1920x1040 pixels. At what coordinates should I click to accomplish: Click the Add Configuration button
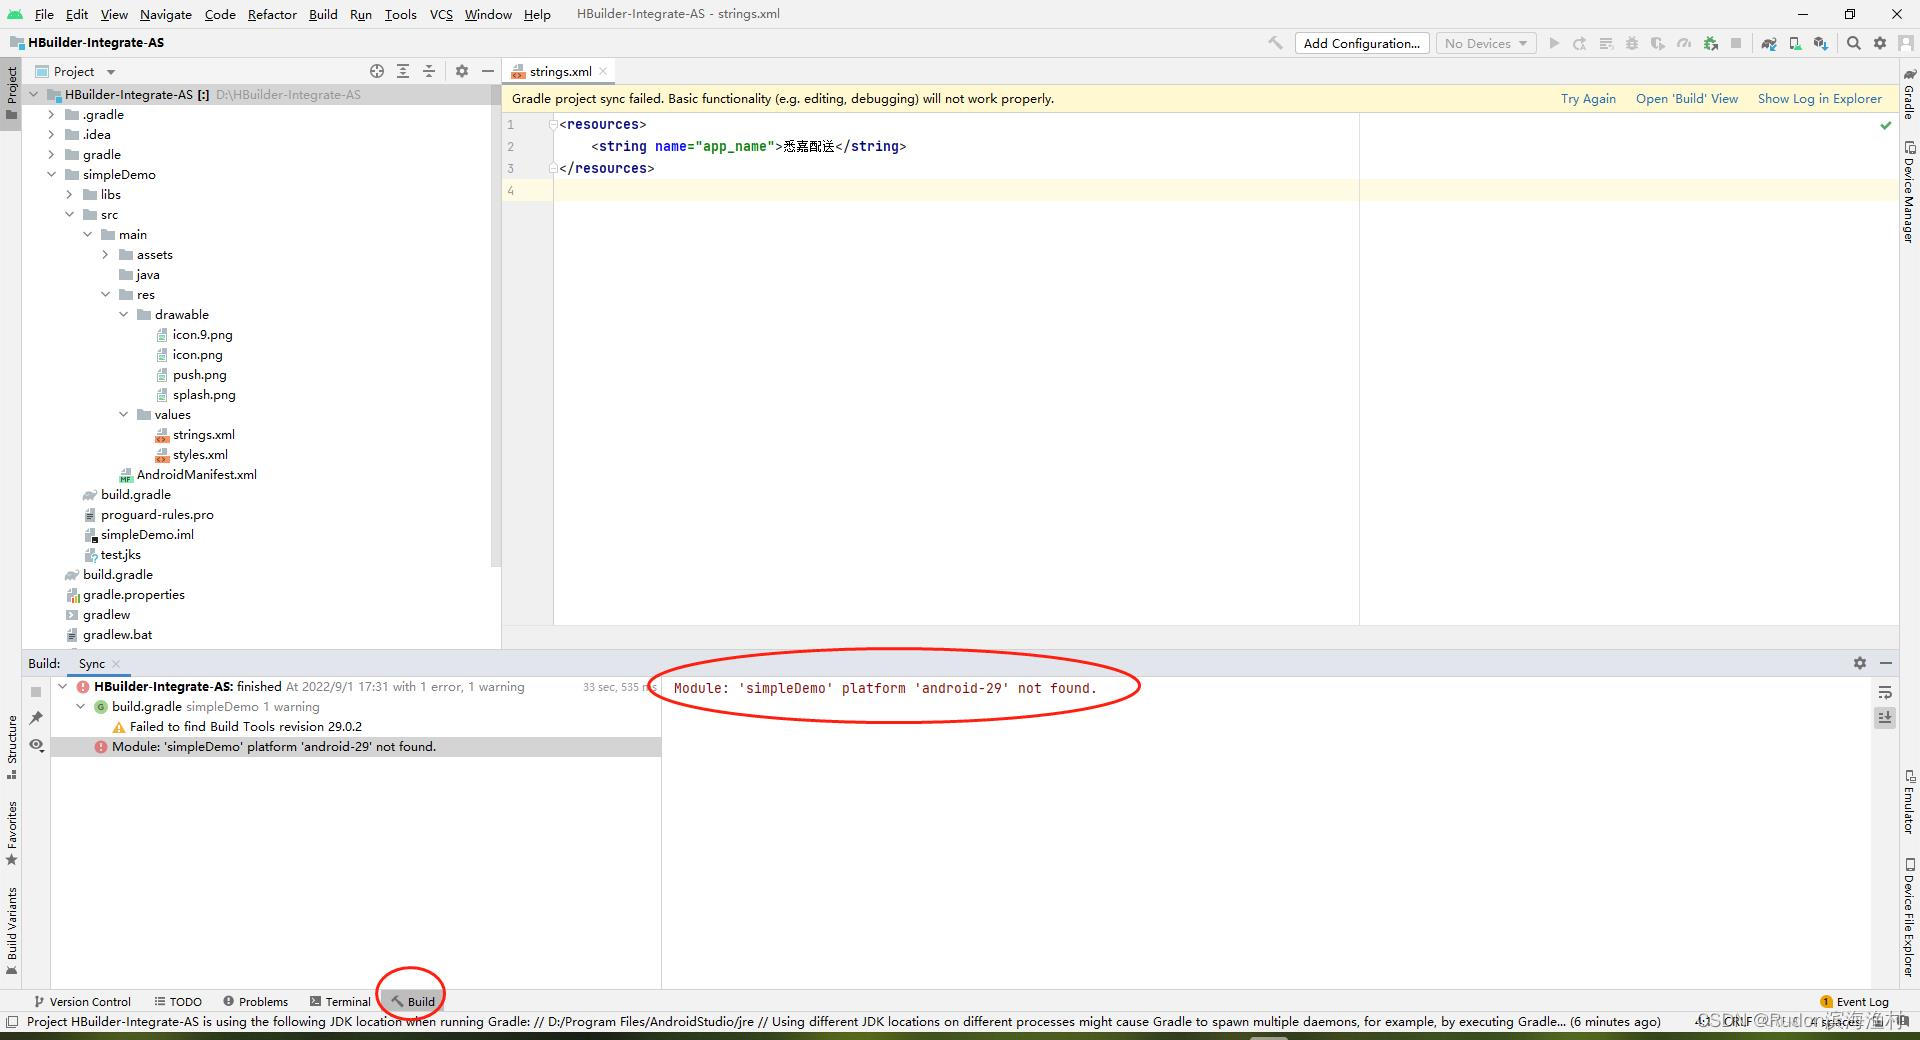pyautogui.click(x=1361, y=43)
